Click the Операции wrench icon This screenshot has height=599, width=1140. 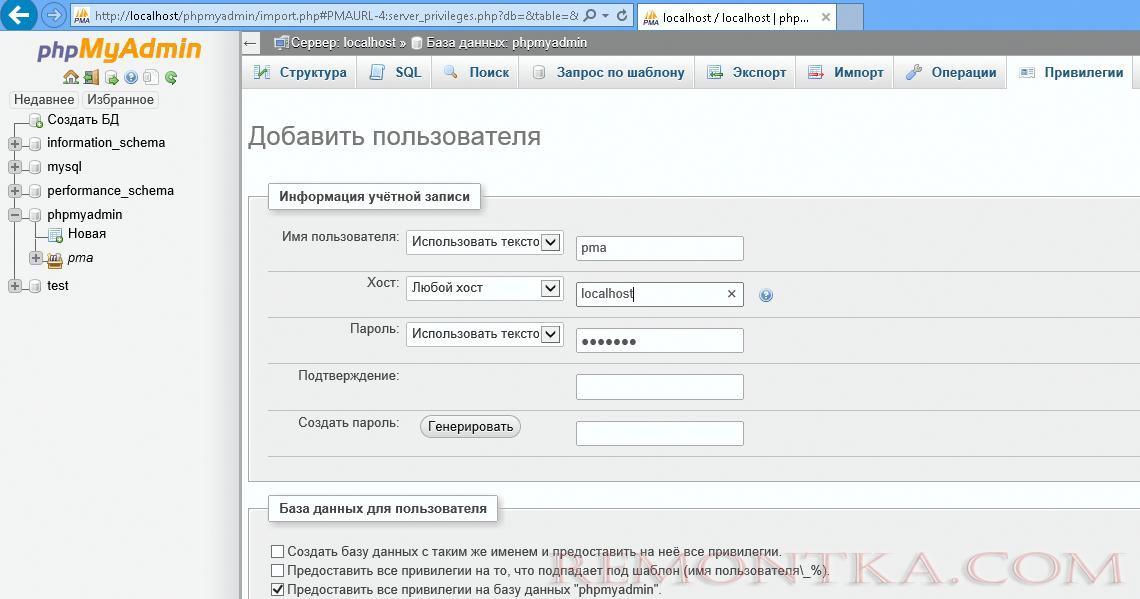click(x=913, y=72)
